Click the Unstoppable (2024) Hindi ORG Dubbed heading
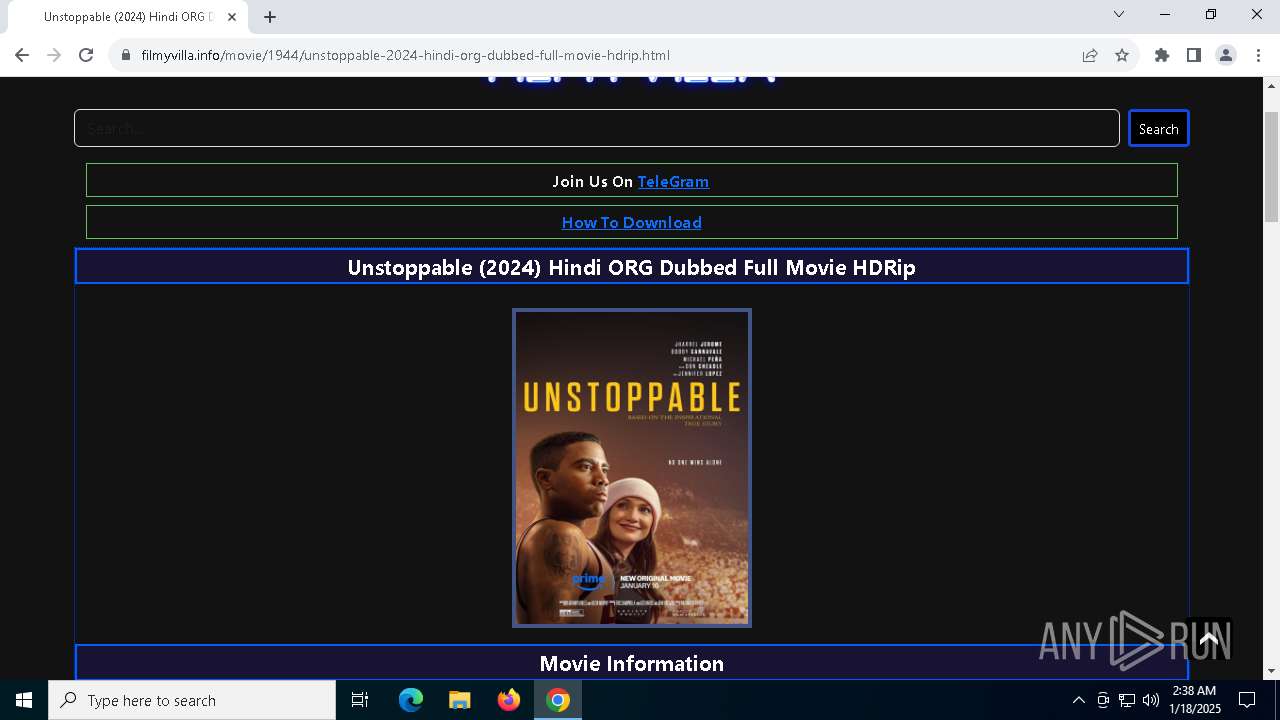1280x720 pixels. coord(632,267)
